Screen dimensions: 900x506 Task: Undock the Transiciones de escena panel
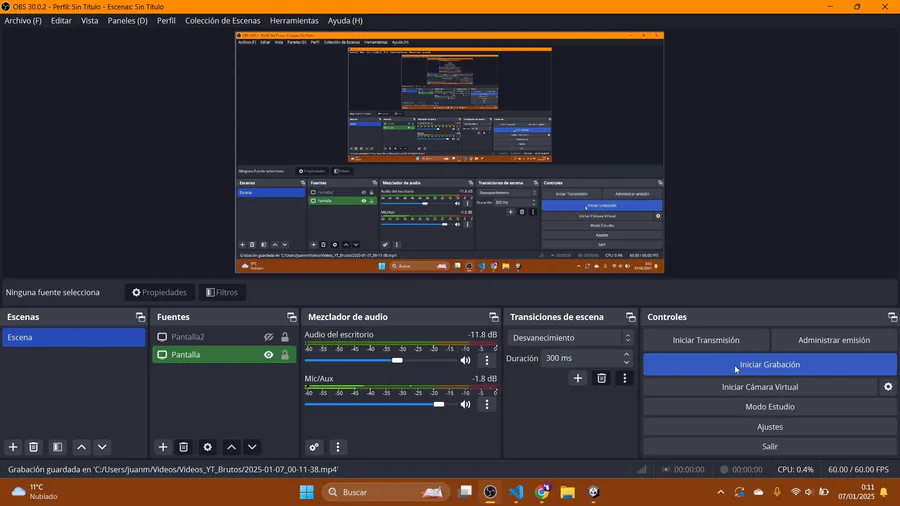[631, 317]
